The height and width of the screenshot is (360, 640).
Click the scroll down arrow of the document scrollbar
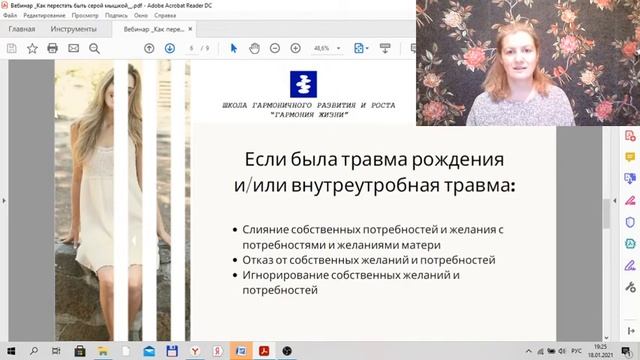click(606, 338)
